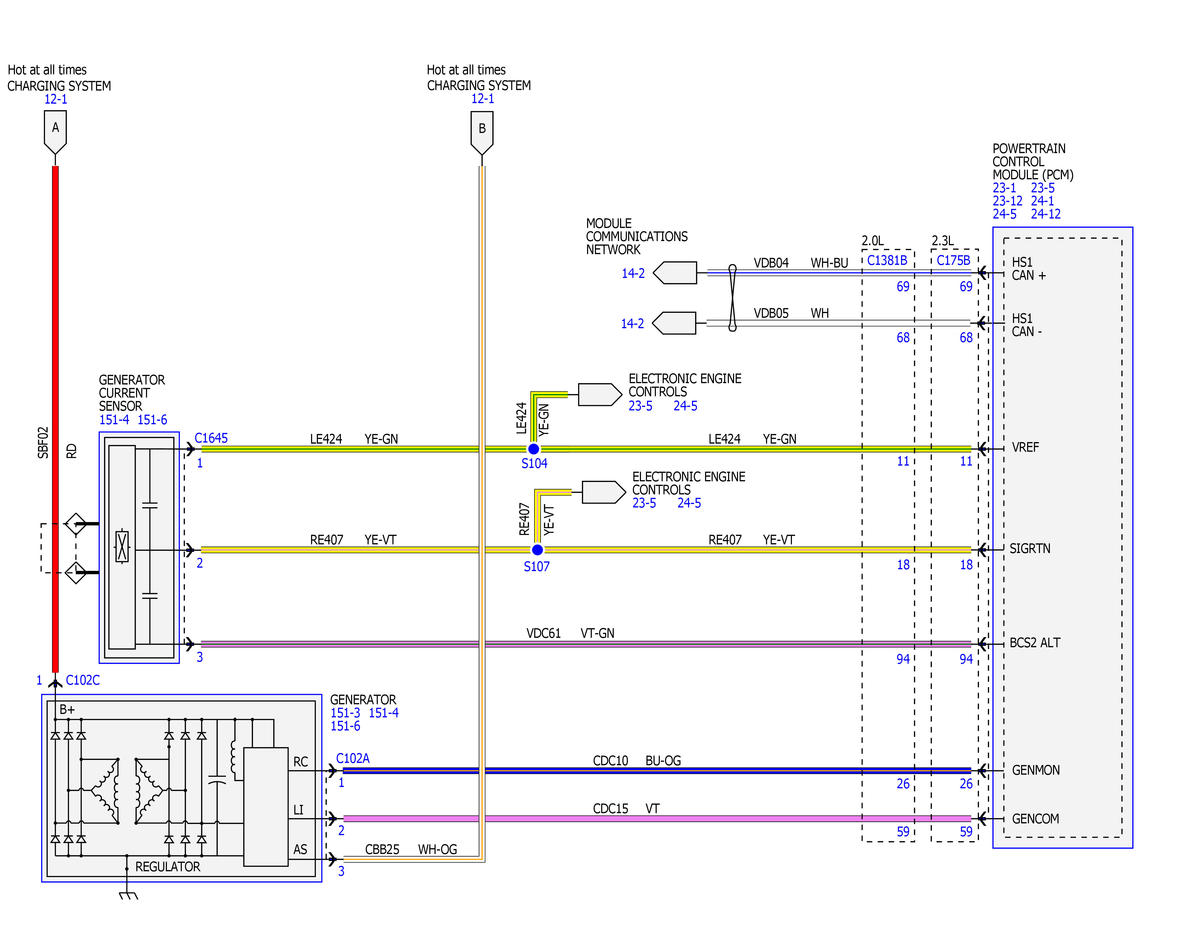The width and height of the screenshot is (1199, 927).
Task: Click the S107 splice label
Action: pyautogui.click(x=537, y=567)
